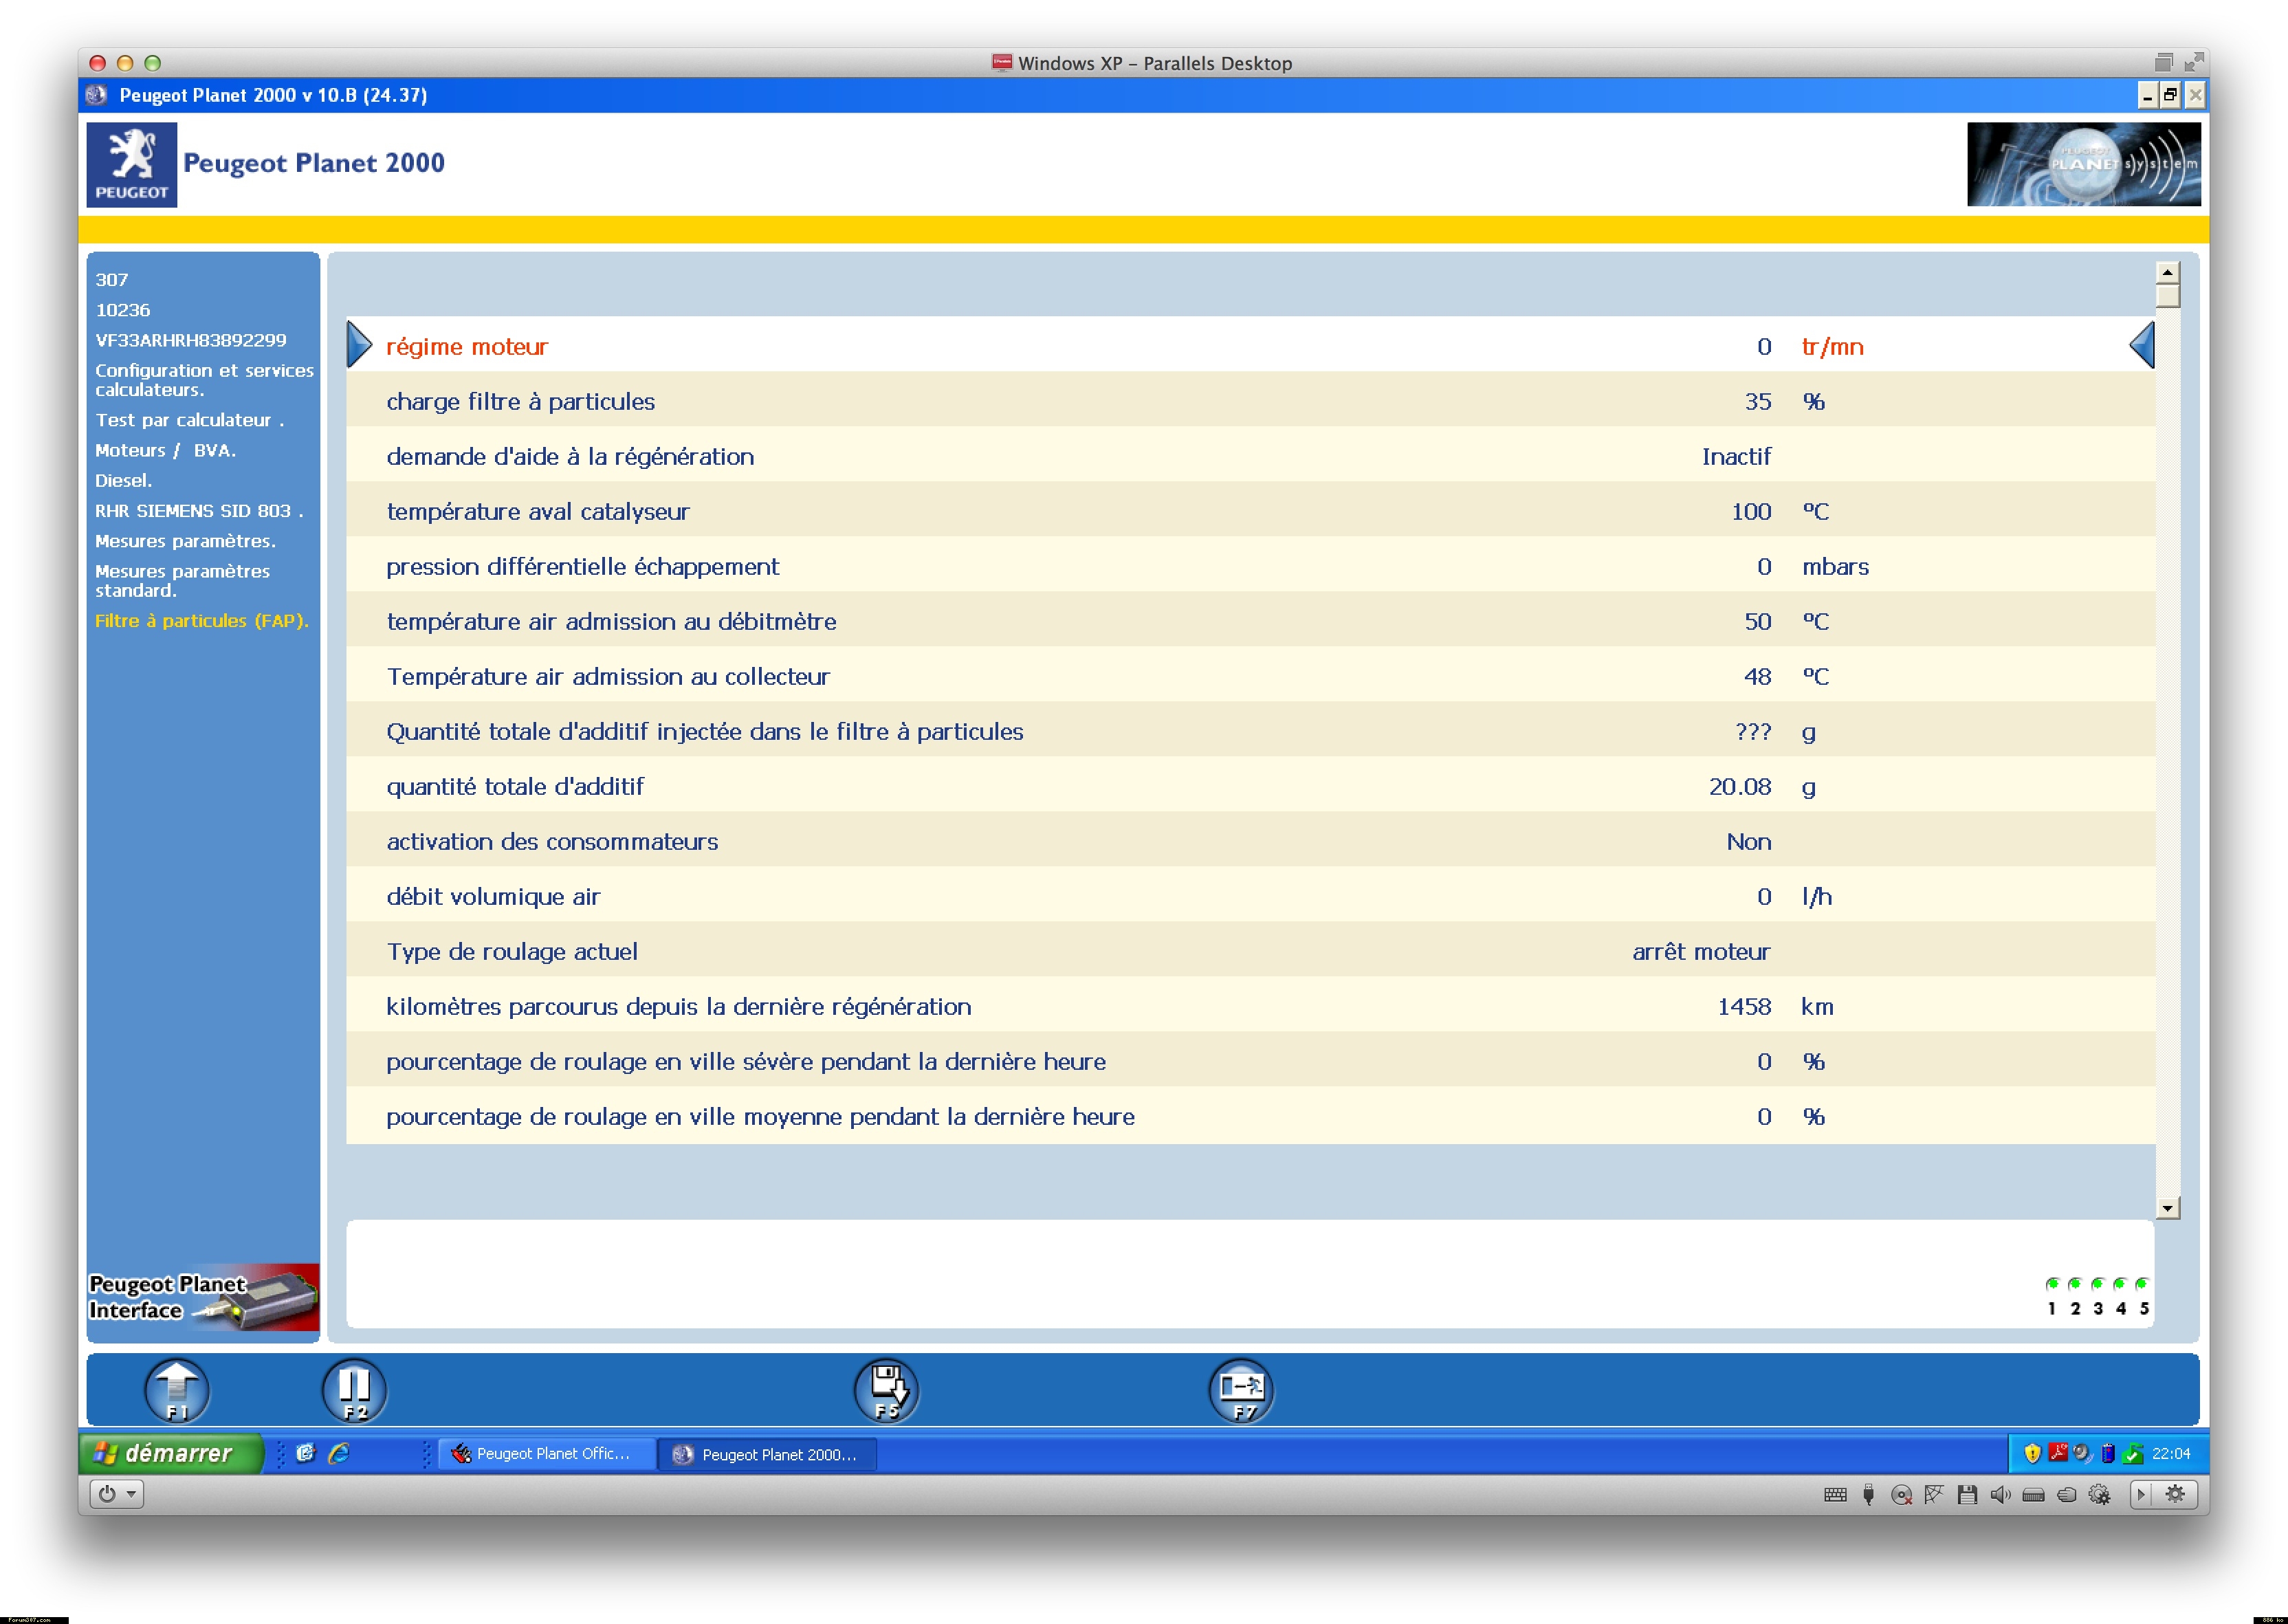2288x1624 pixels.
Task: Launch Internet Explorer from quick launch
Action: tap(339, 1454)
